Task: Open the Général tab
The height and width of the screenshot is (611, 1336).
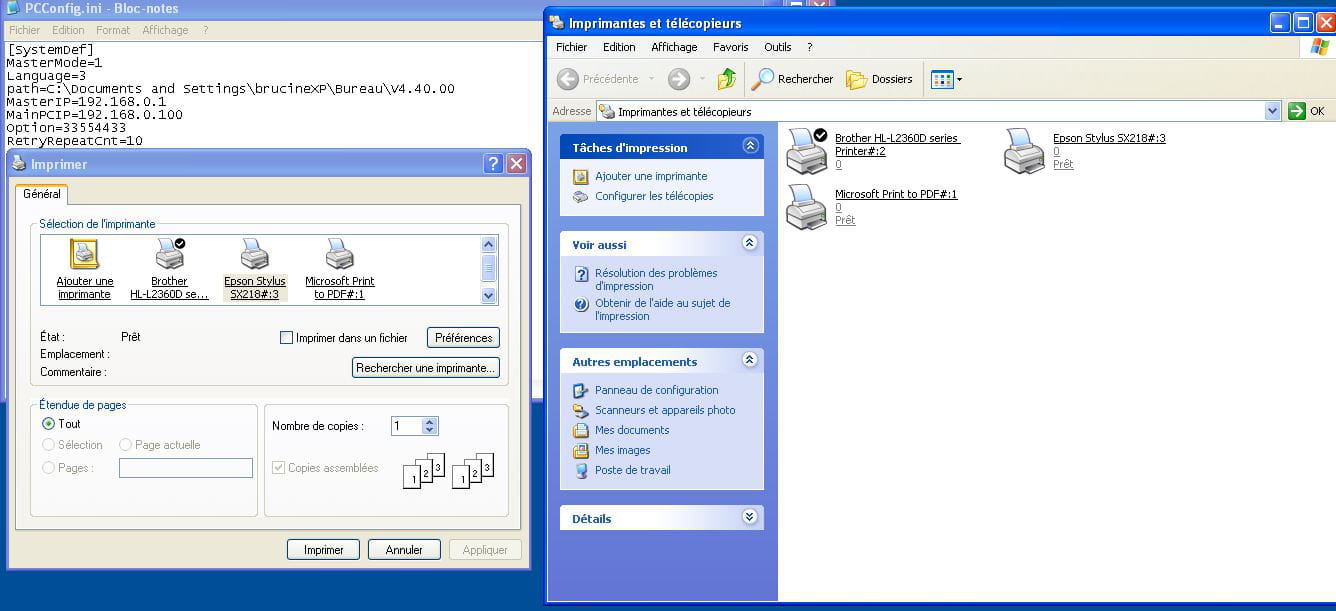Action: [x=41, y=194]
